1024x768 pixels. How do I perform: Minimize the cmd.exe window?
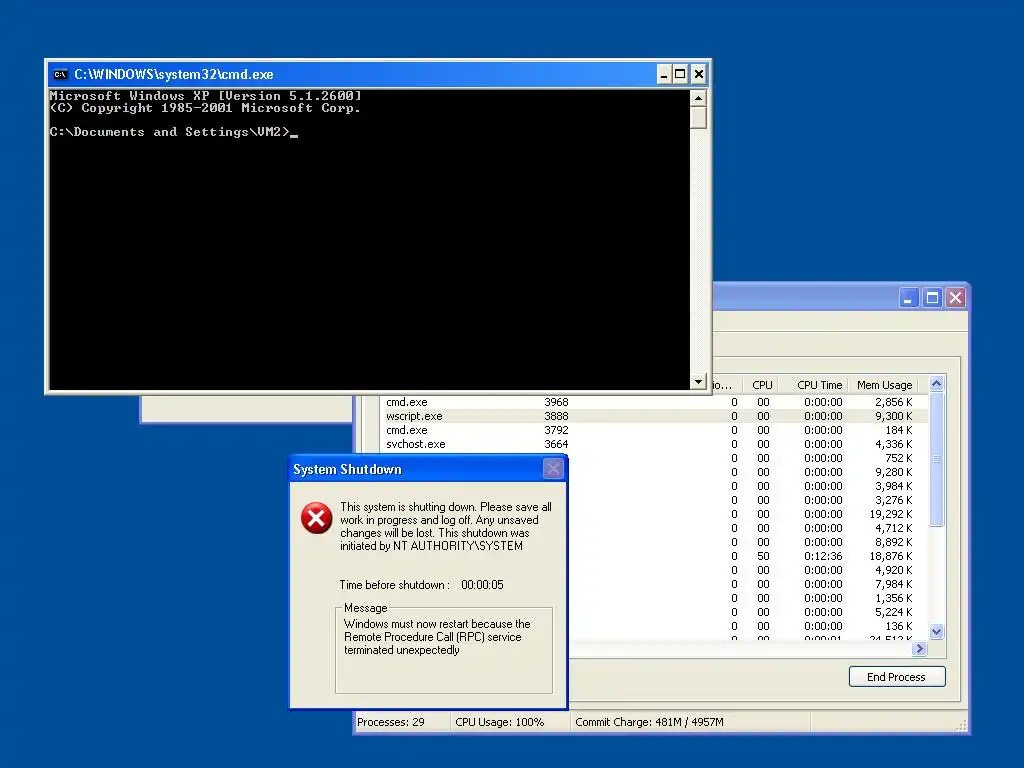pyautogui.click(x=664, y=74)
